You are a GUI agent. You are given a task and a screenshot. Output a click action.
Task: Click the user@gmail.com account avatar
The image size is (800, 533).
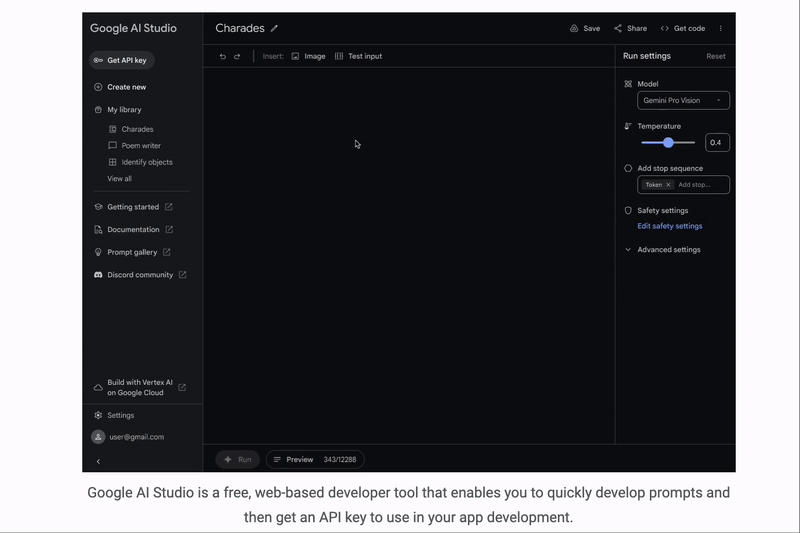coord(98,437)
